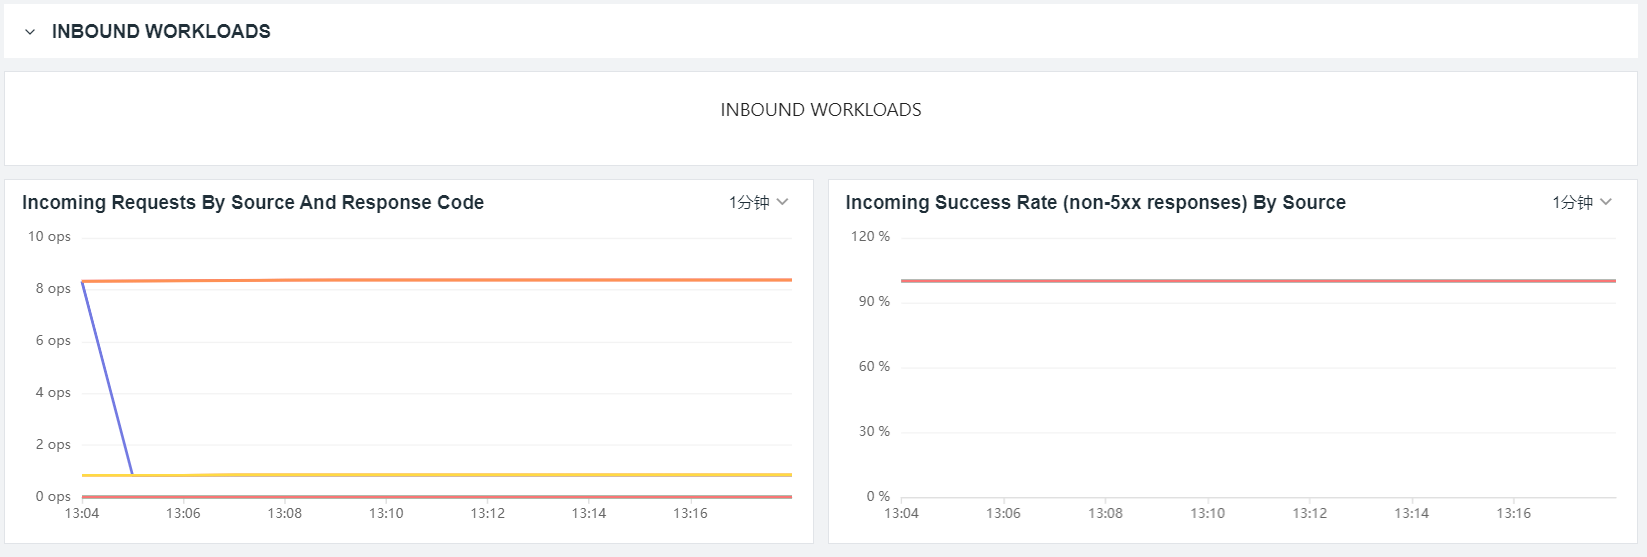Click the 13:12 tick on the success rate chart
The height and width of the screenshot is (557, 1647).
pyautogui.click(x=1309, y=513)
